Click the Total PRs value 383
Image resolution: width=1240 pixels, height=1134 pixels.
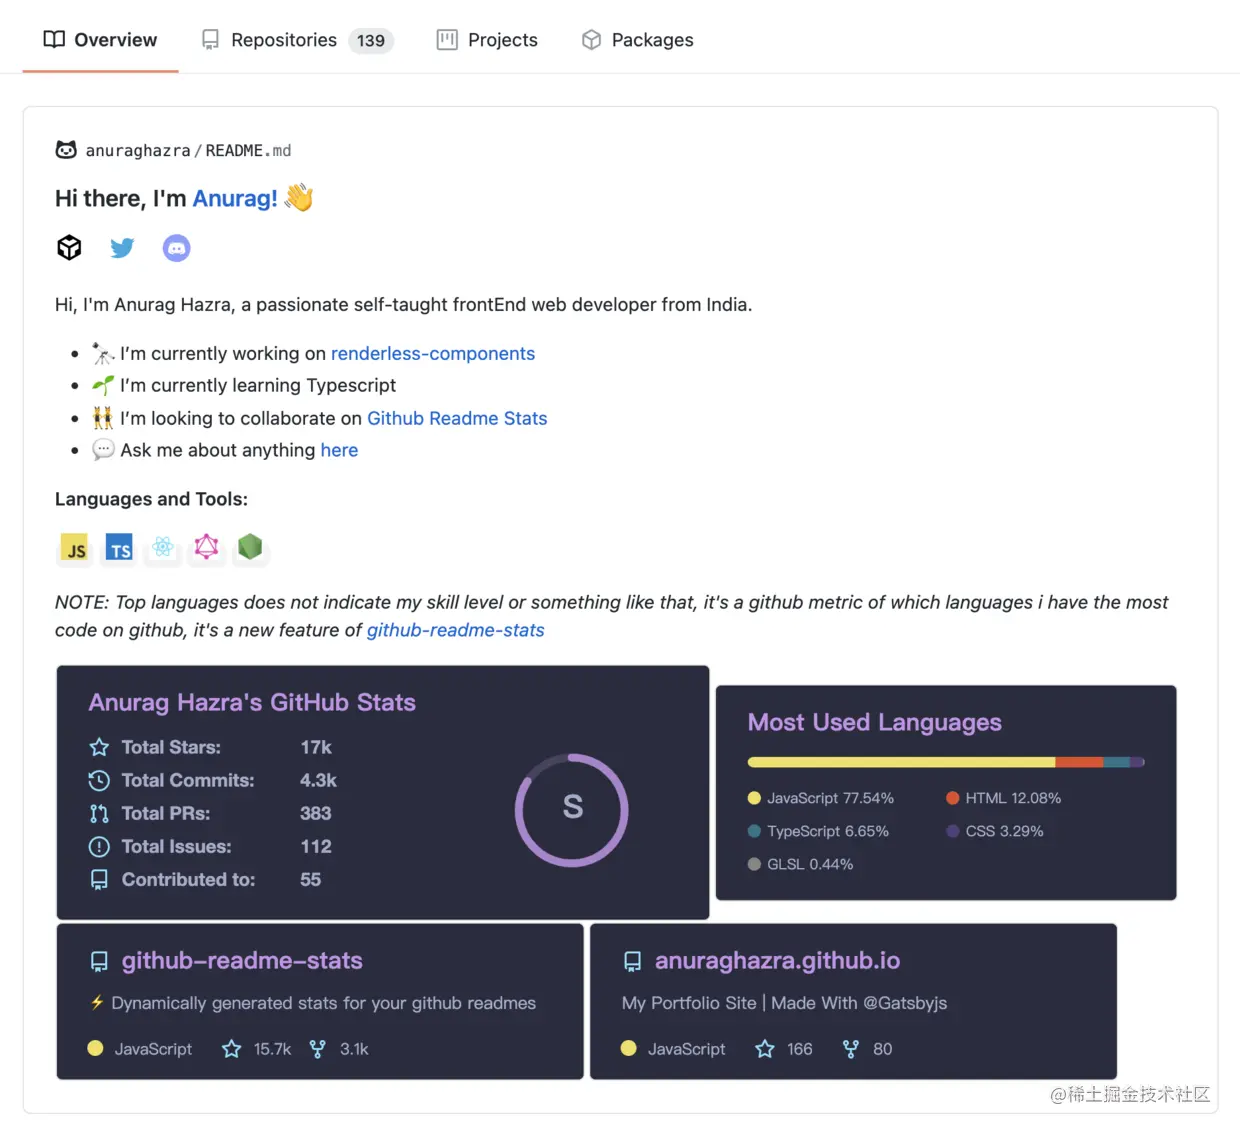[x=316, y=813]
